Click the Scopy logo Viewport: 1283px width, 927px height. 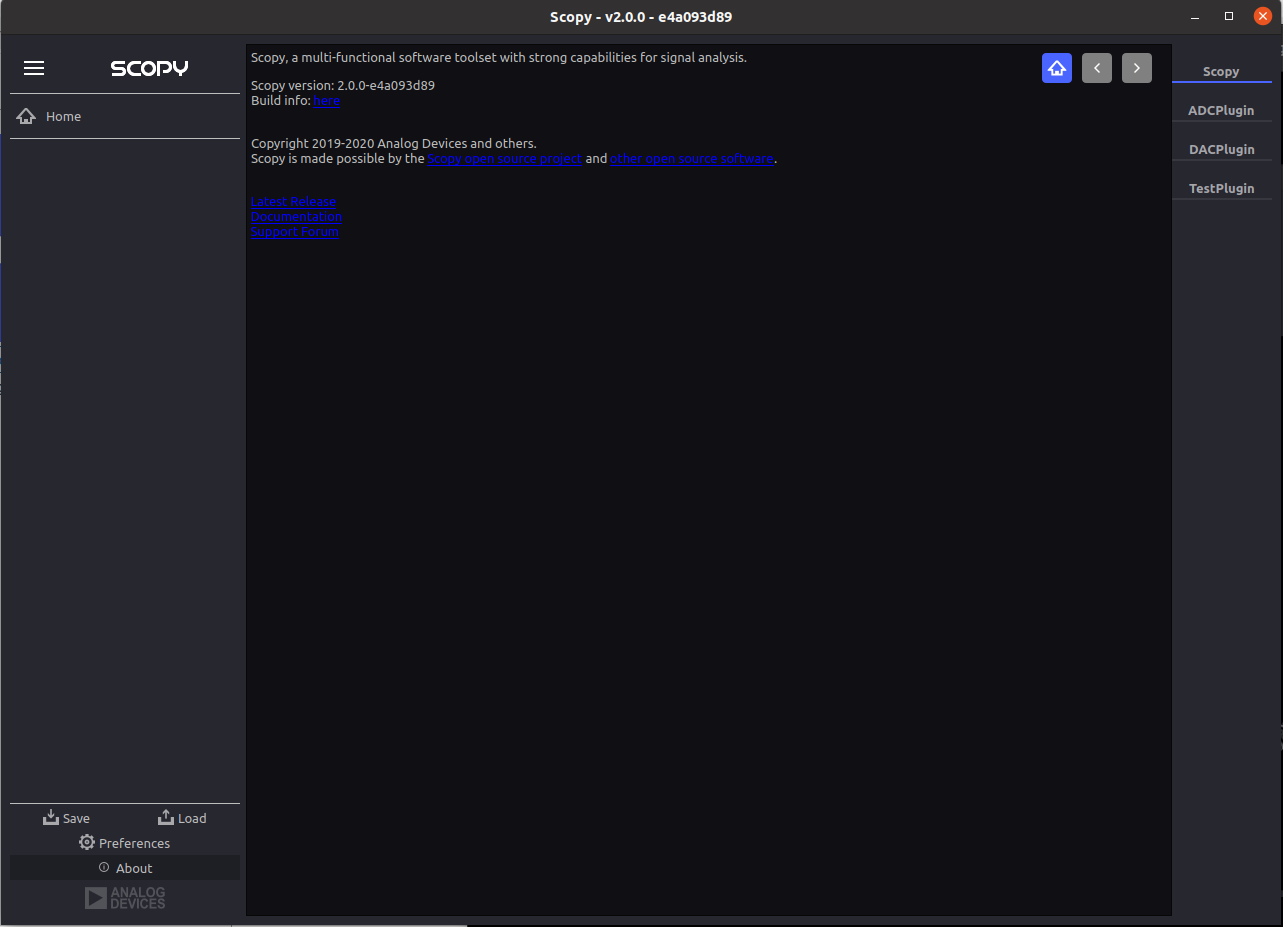149,68
